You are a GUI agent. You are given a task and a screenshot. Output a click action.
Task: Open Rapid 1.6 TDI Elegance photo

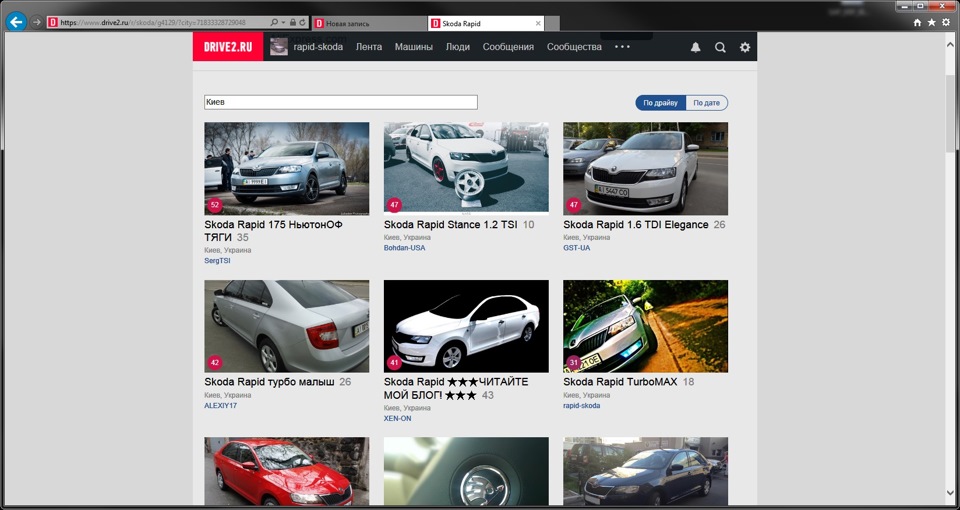click(645, 168)
